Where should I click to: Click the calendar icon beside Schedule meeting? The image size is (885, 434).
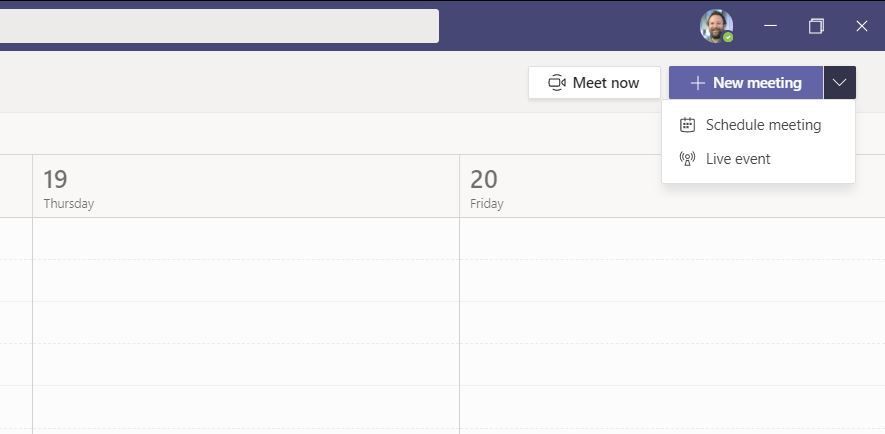(687, 125)
